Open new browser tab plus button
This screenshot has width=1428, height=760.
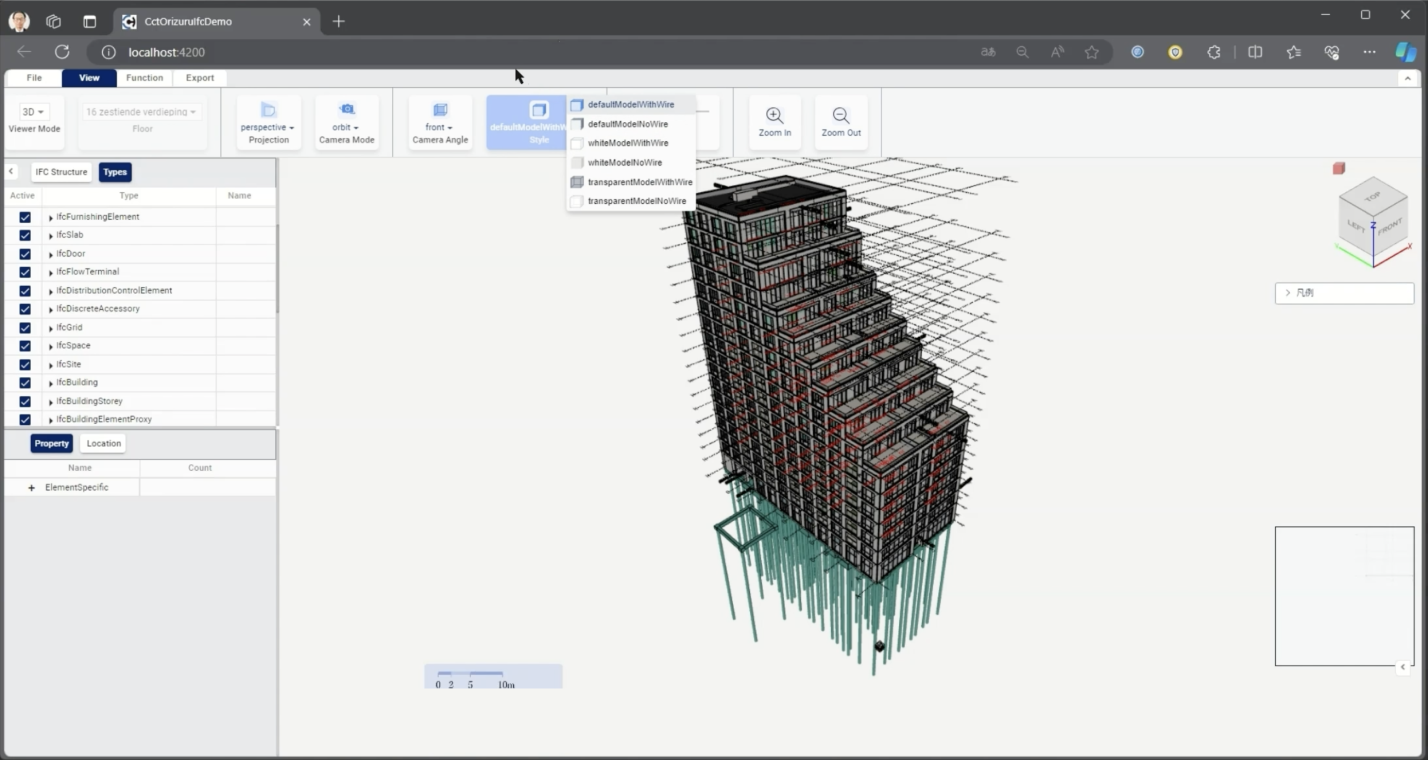pyautogui.click(x=339, y=21)
